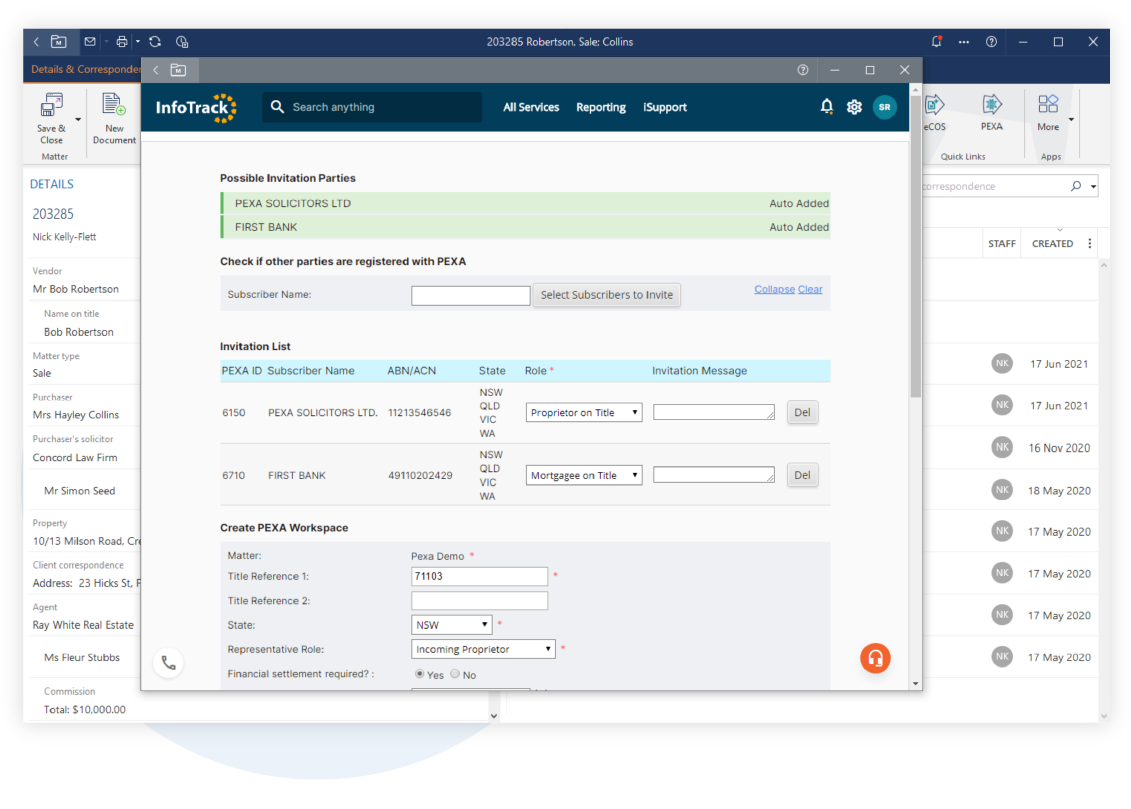1131x809 pixels.
Task: Click the time recording clock icon
Action: 182,42
